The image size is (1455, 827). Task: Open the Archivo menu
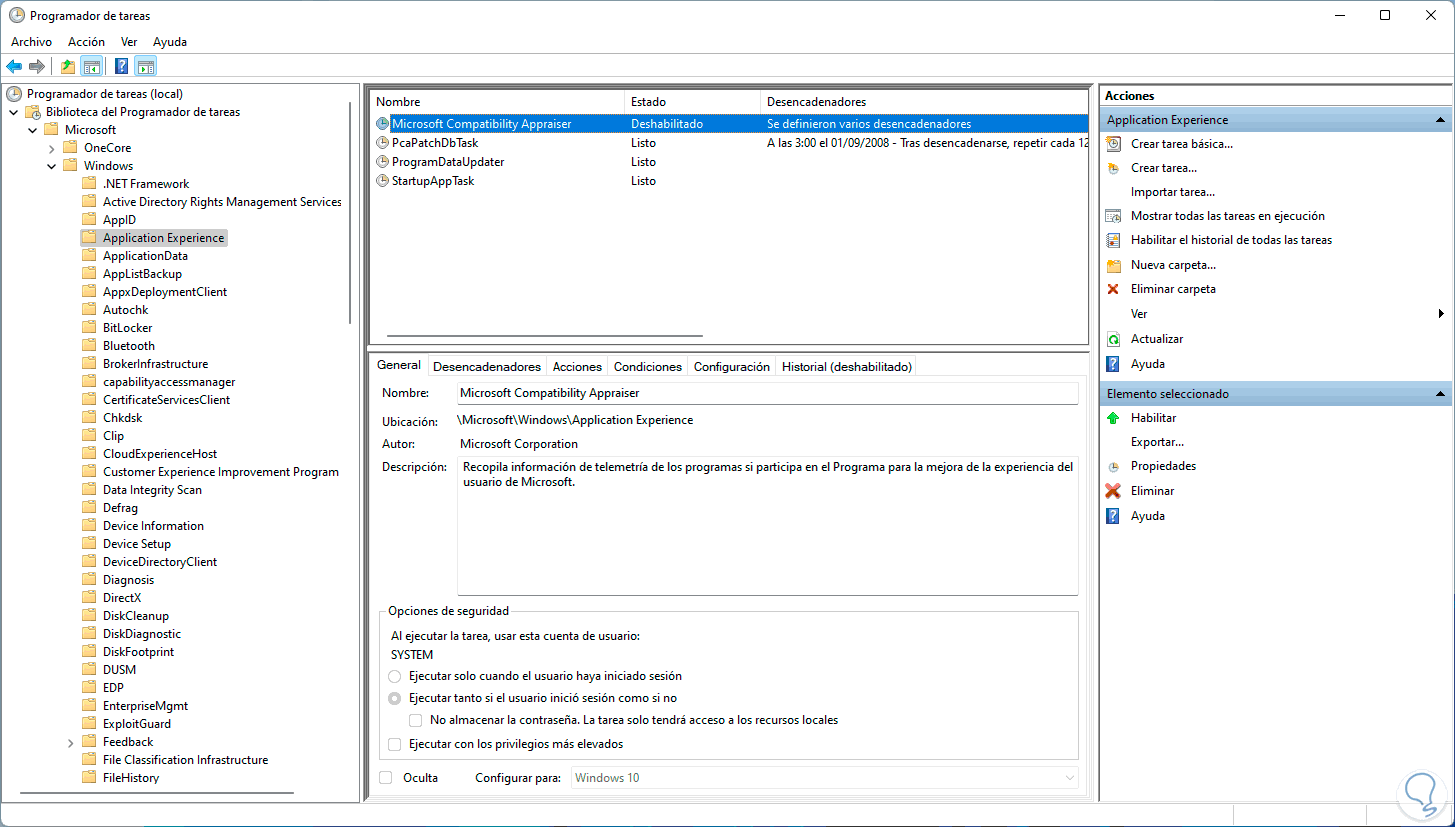tap(31, 42)
